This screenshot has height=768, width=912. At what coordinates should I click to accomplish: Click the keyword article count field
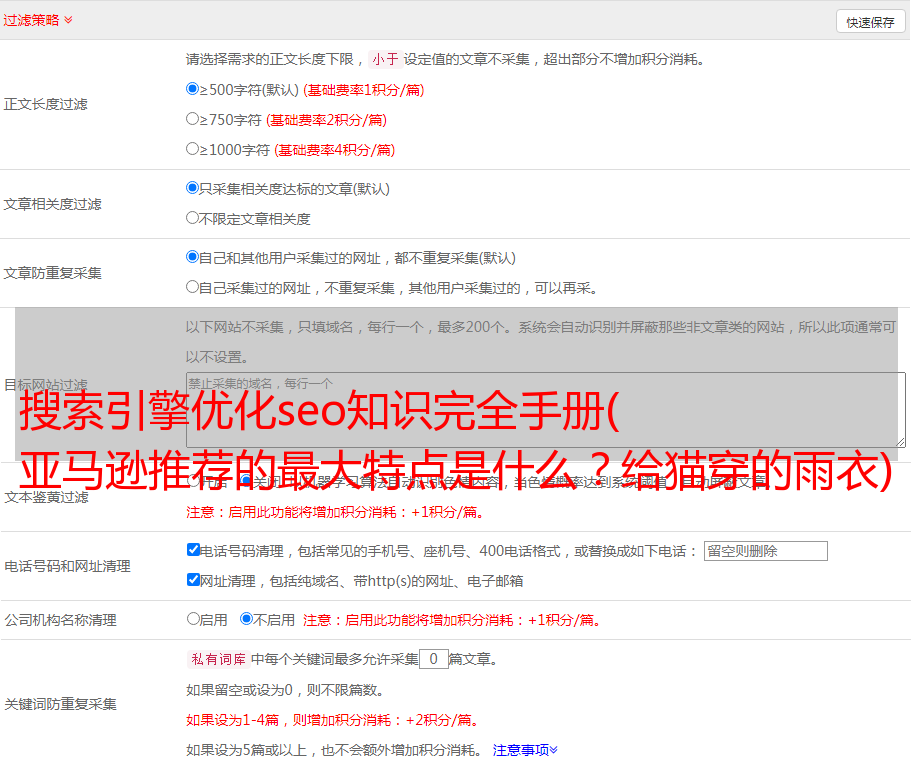pos(433,659)
